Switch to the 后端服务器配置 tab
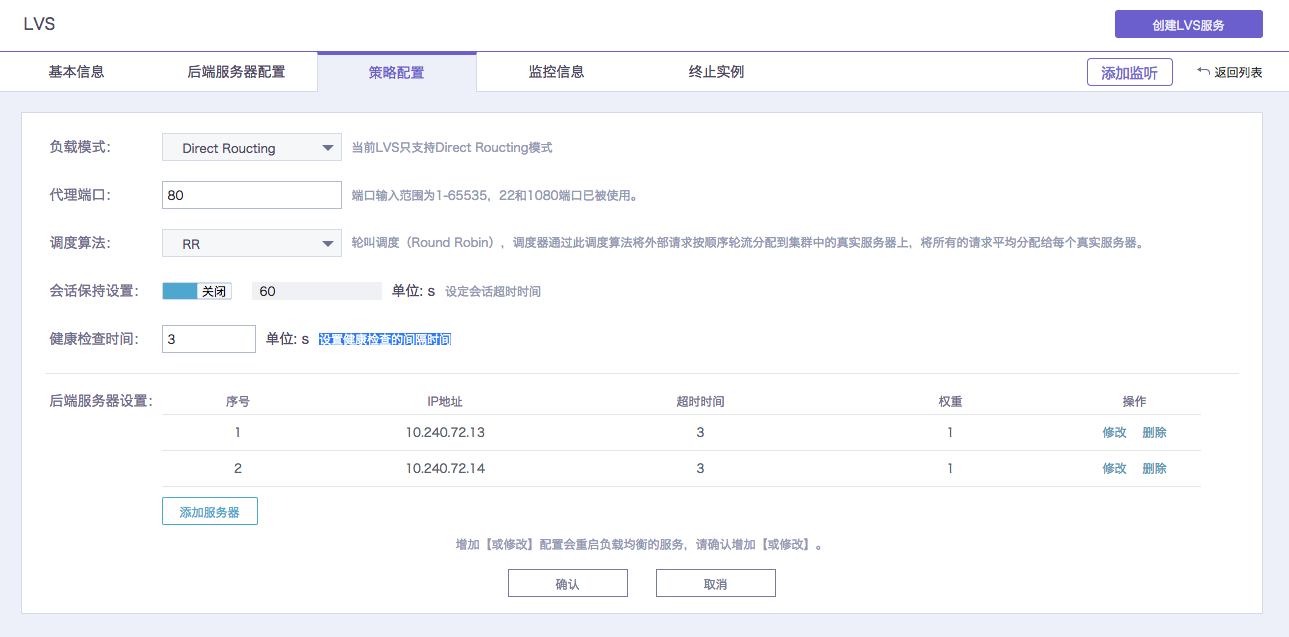The height and width of the screenshot is (637, 1289). [x=236, y=72]
